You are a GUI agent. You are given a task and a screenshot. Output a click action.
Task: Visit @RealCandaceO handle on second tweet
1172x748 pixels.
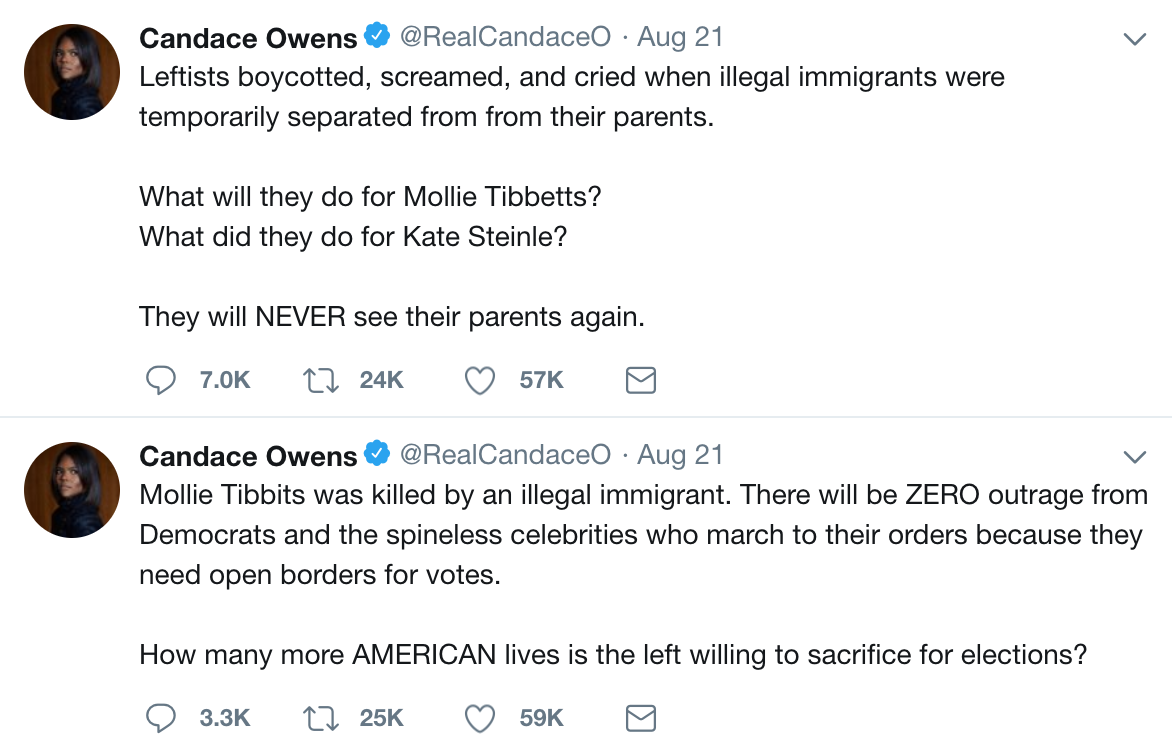click(x=505, y=454)
